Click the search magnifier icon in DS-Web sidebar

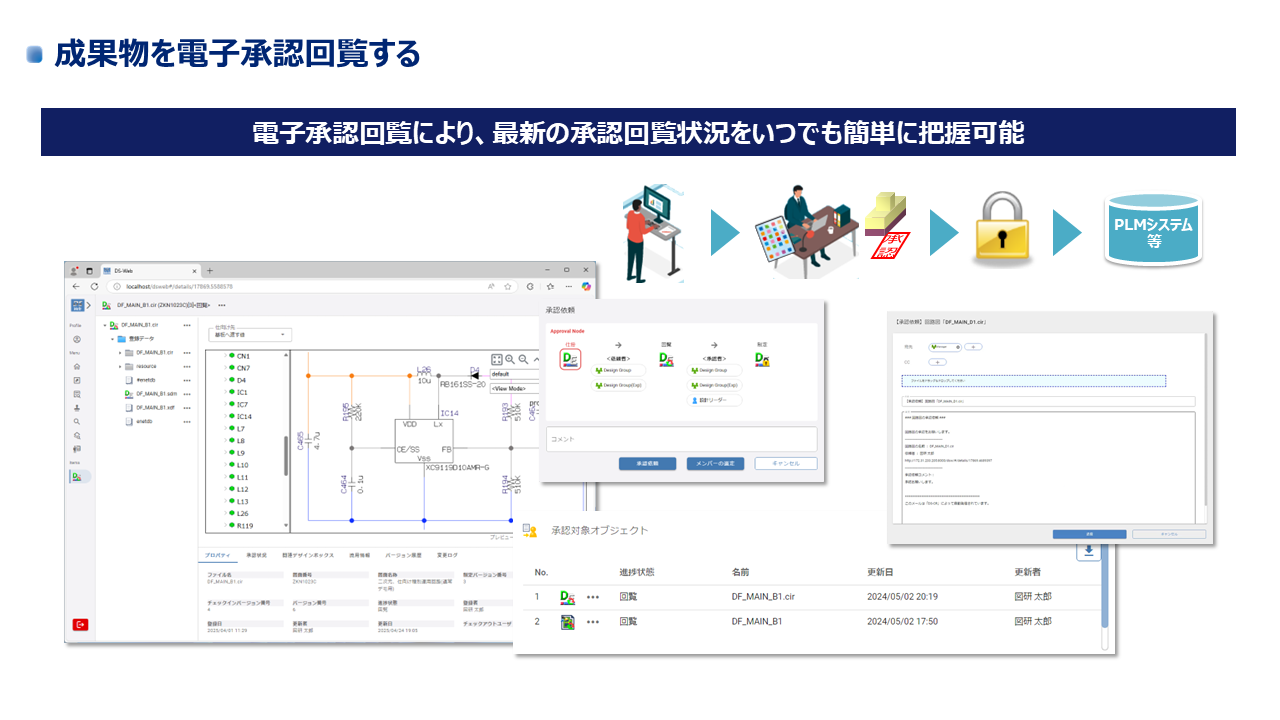[77, 422]
